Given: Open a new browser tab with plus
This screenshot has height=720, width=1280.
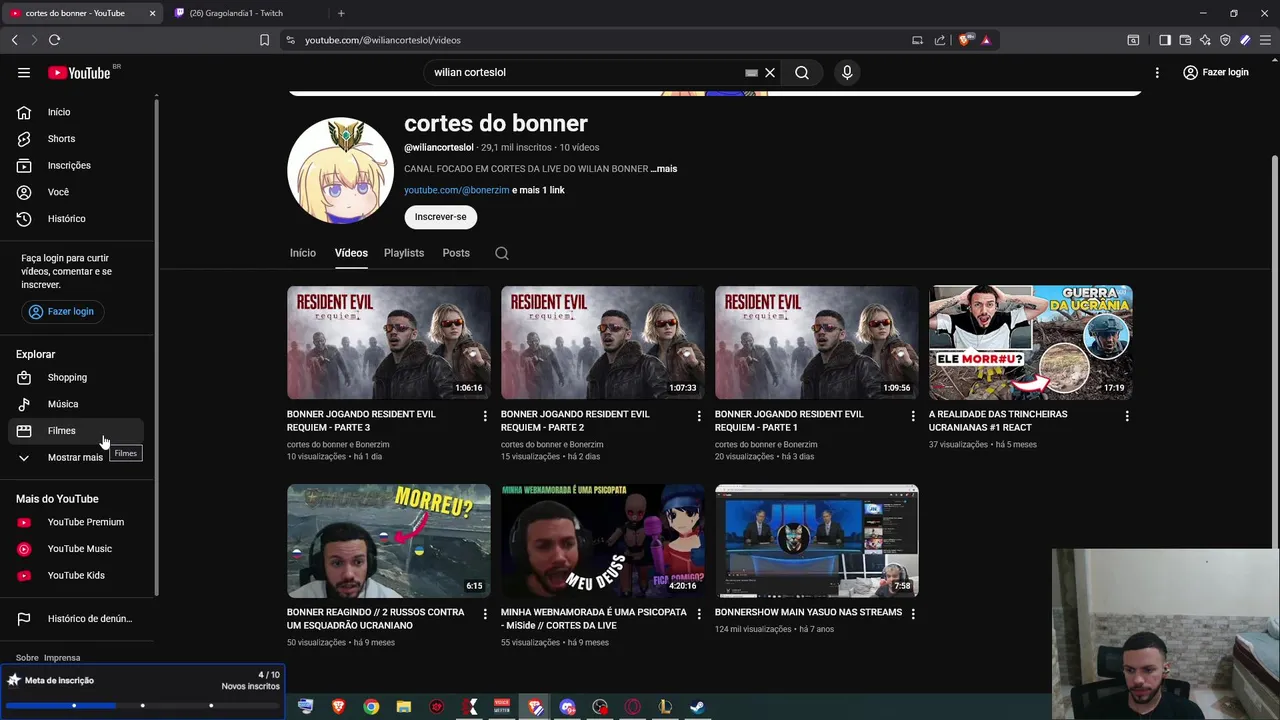Looking at the screenshot, I should click(341, 13).
